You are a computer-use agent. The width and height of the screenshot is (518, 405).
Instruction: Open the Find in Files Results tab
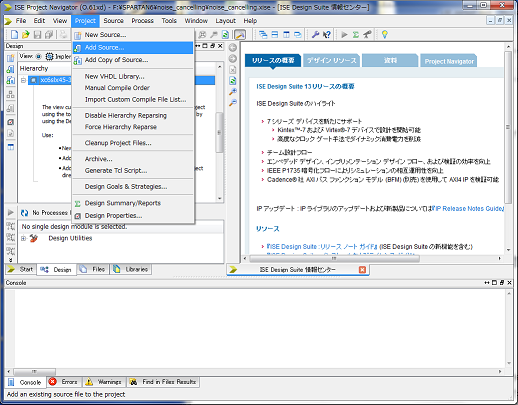163,382
